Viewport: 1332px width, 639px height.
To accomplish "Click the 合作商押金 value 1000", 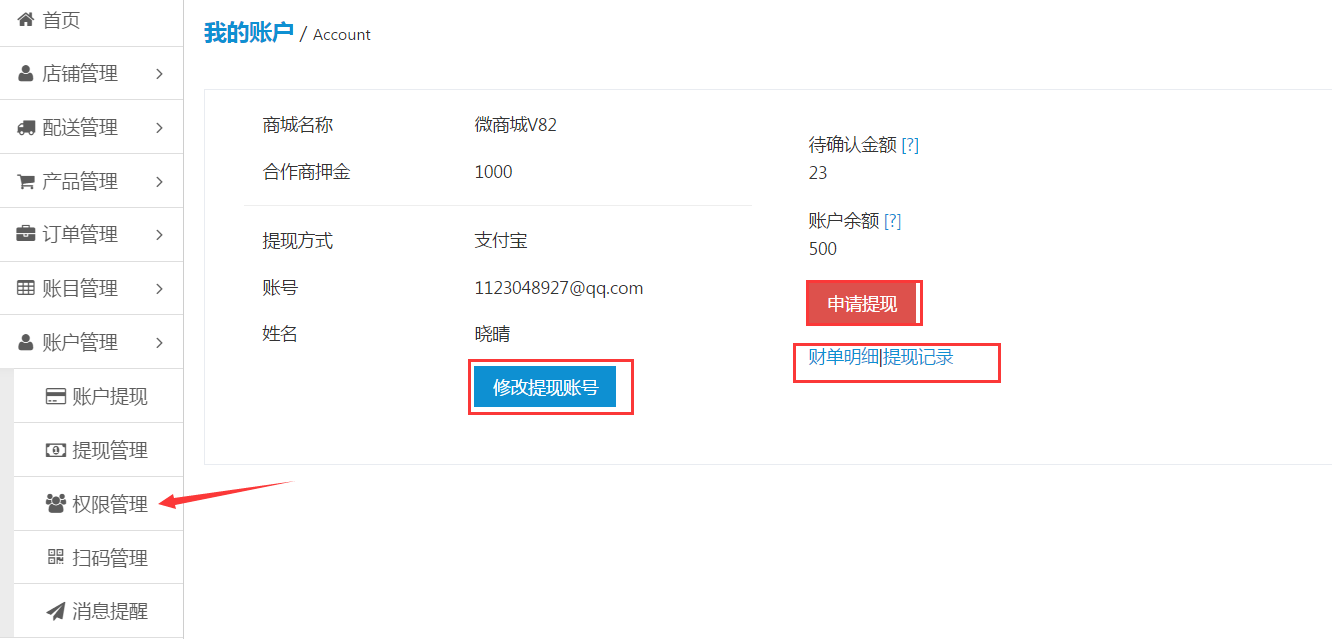I will pyautogui.click(x=493, y=172).
